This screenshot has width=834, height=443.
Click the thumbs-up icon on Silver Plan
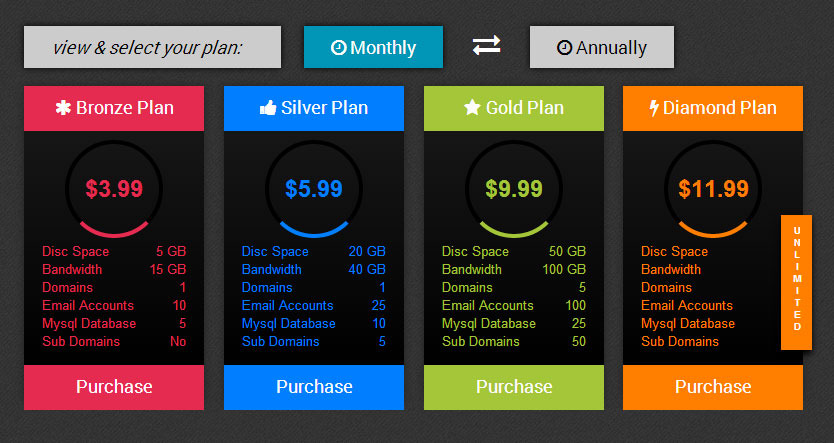(268, 108)
